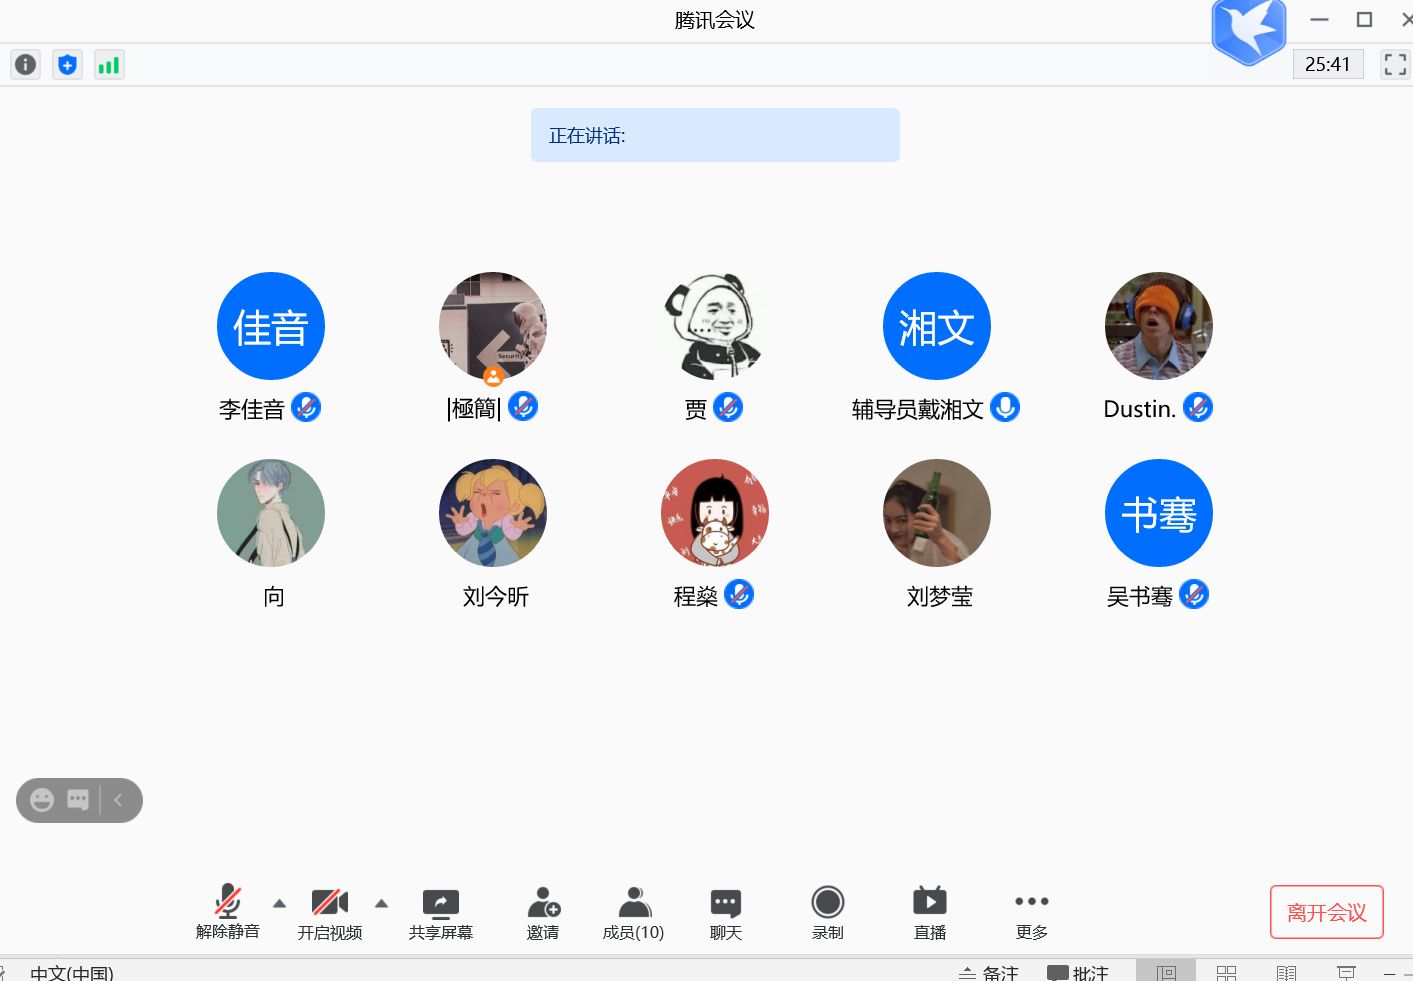Open the 聊天 chat panel
Screen dimensions: 1413x981
(x=725, y=913)
